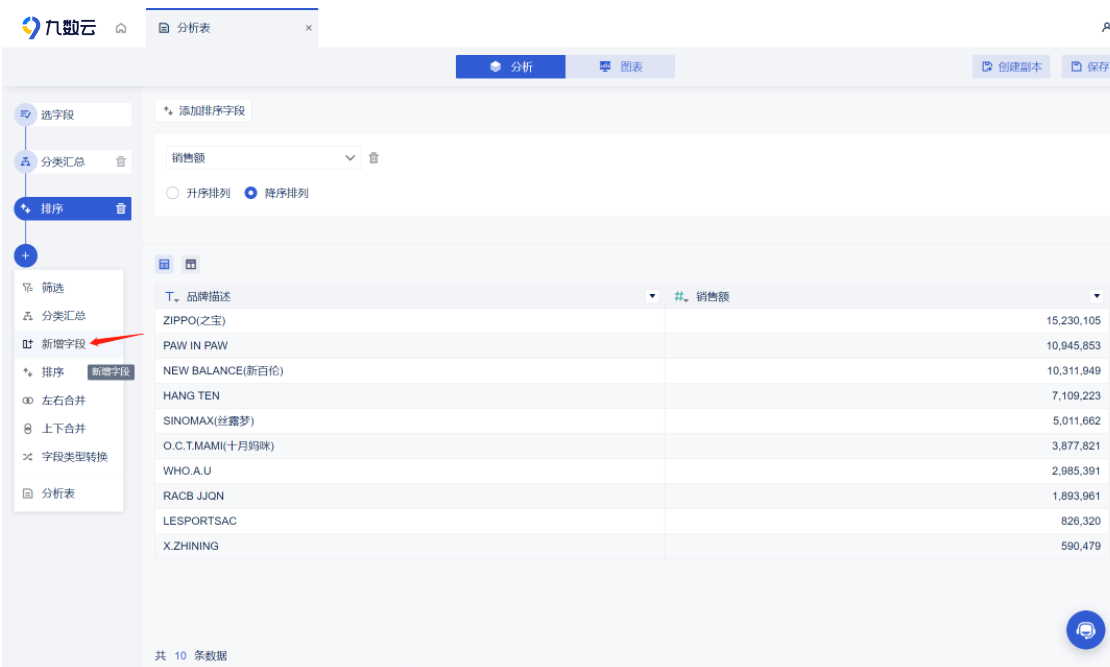Click the 销售额 number type icon
1110x667 pixels.
(681, 297)
